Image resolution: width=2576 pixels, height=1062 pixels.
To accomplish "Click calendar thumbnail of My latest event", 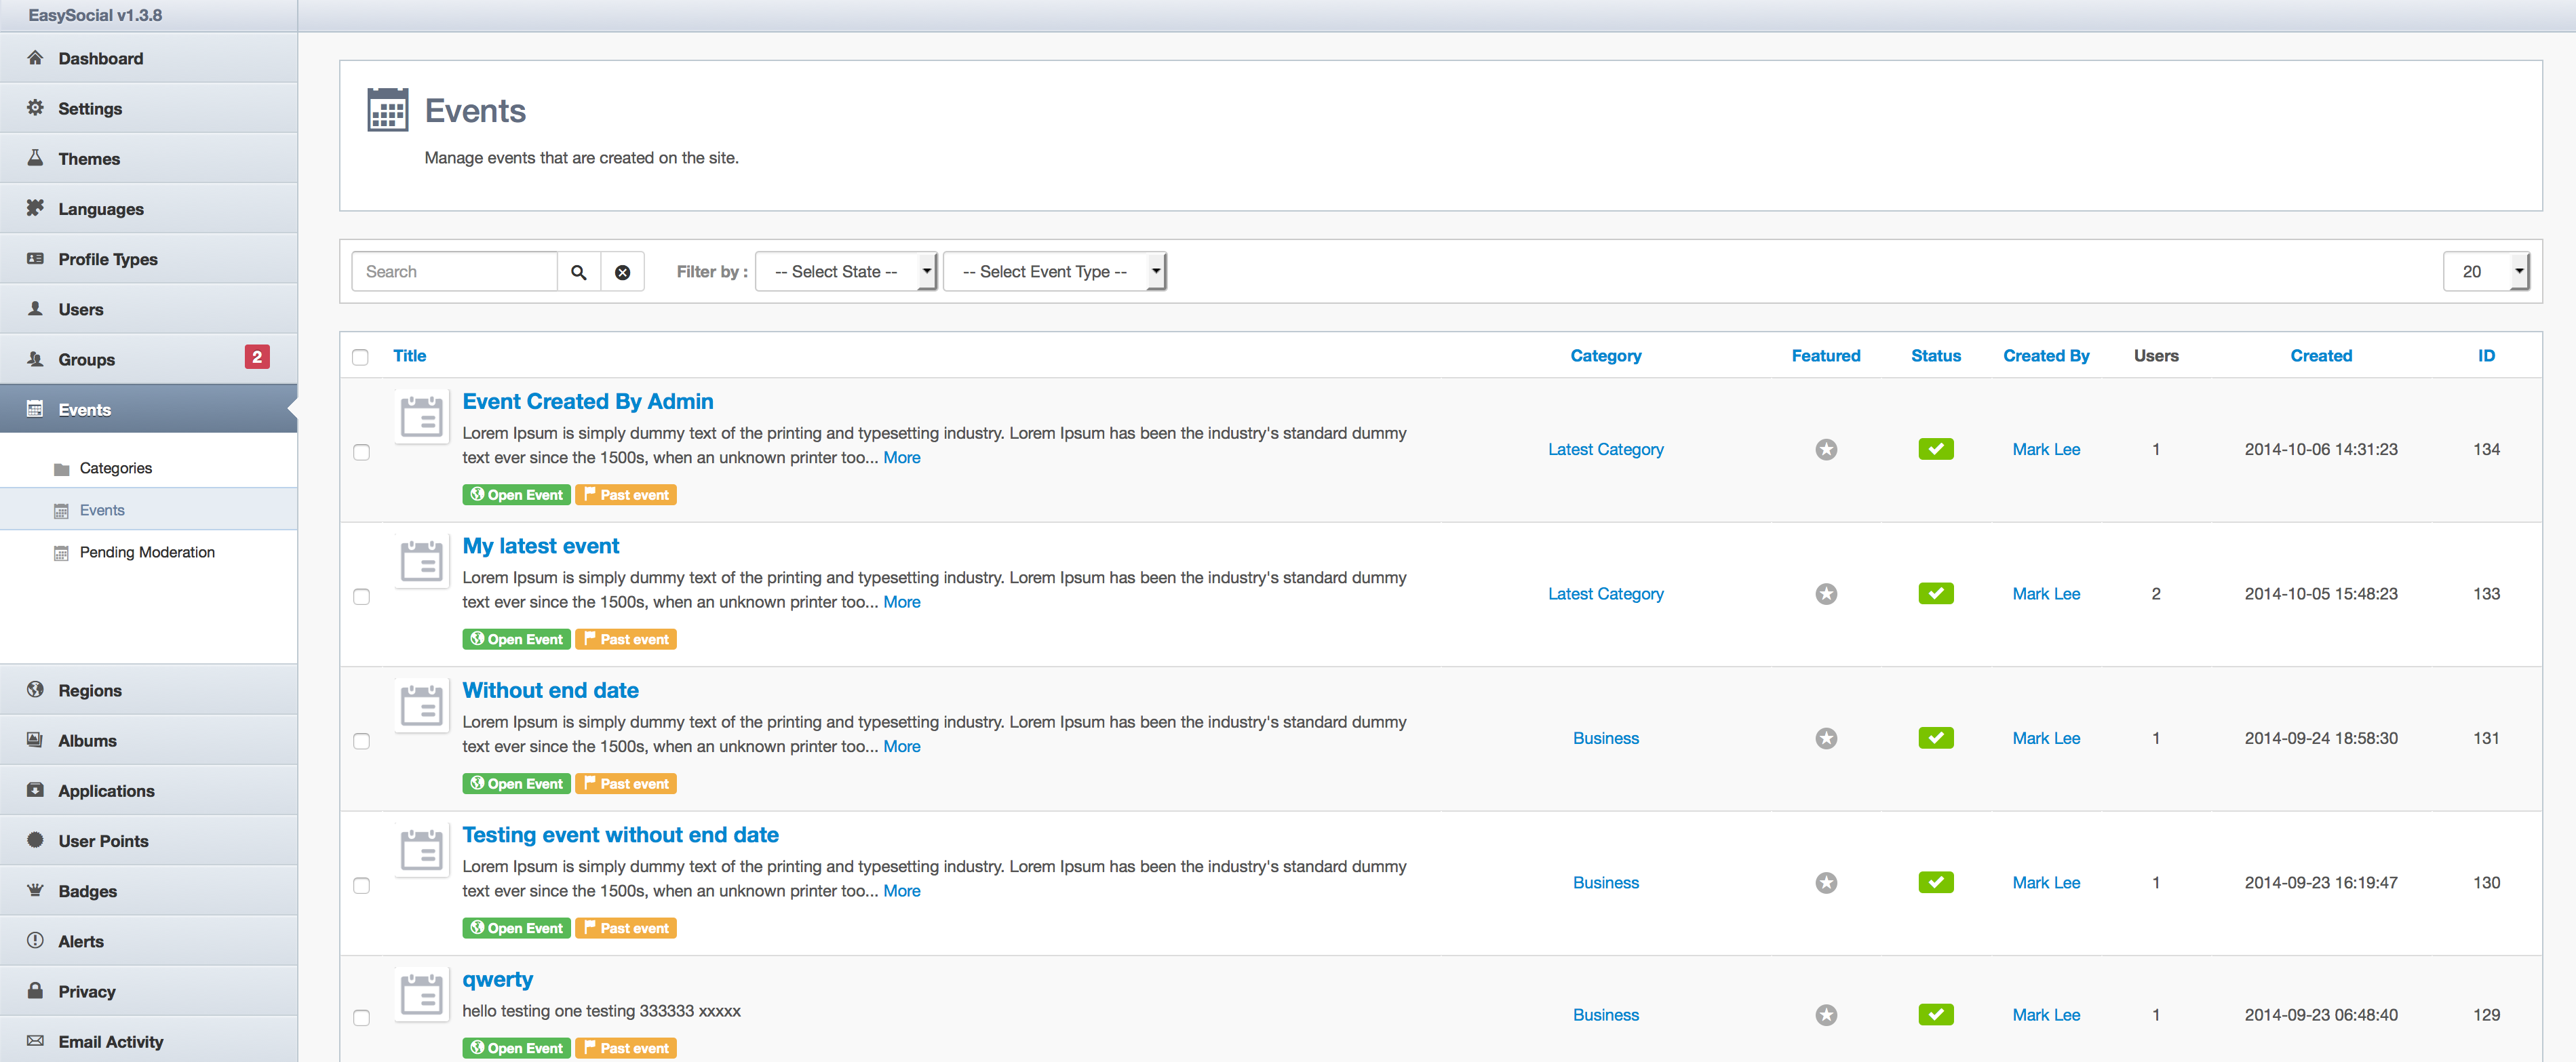I will point(421,561).
